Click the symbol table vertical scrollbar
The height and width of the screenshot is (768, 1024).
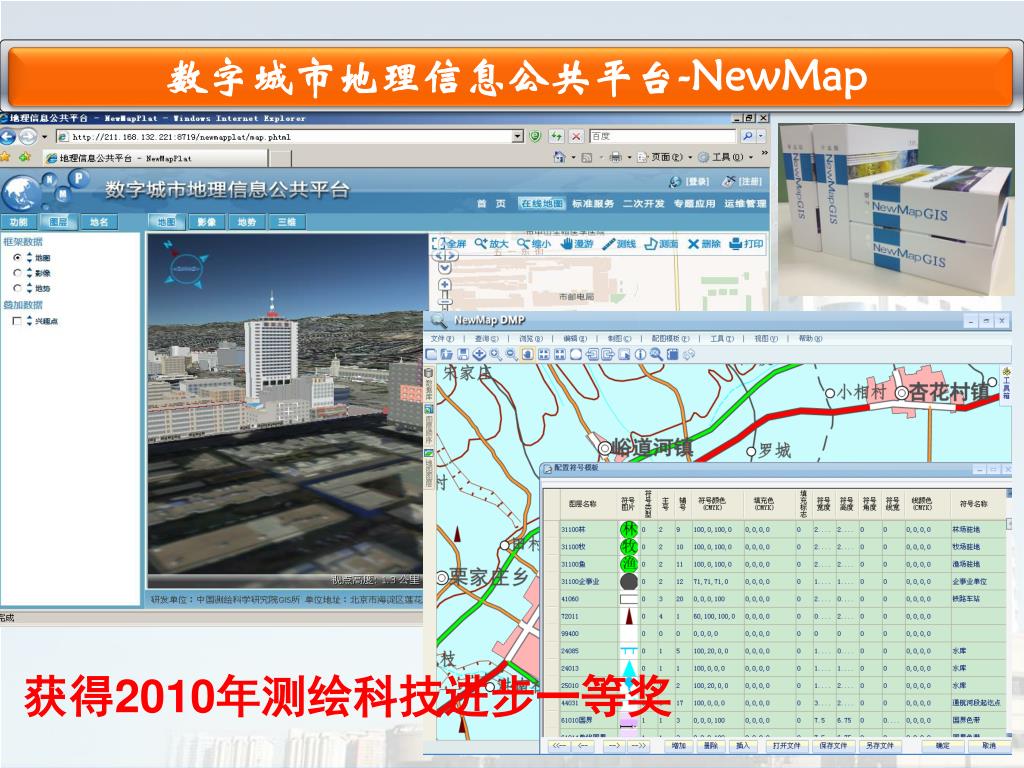1009,614
